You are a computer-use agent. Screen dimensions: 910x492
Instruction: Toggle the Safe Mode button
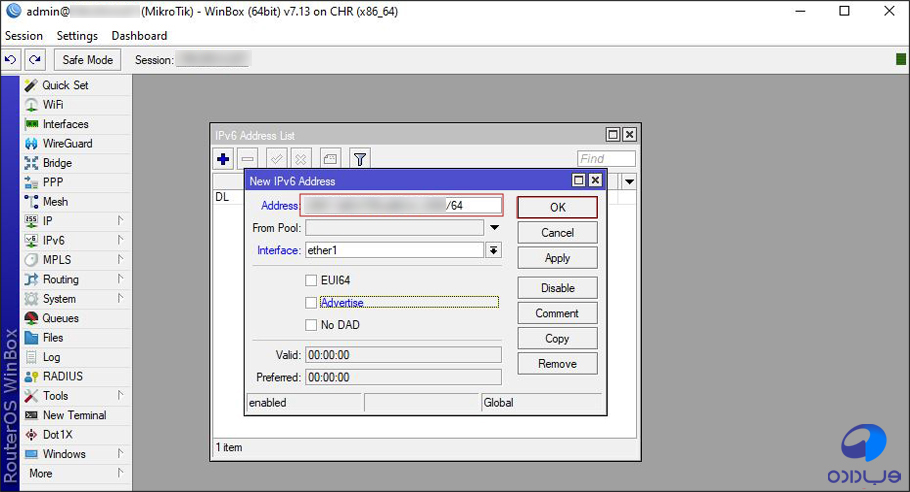pyautogui.click(x=88, y=60)
